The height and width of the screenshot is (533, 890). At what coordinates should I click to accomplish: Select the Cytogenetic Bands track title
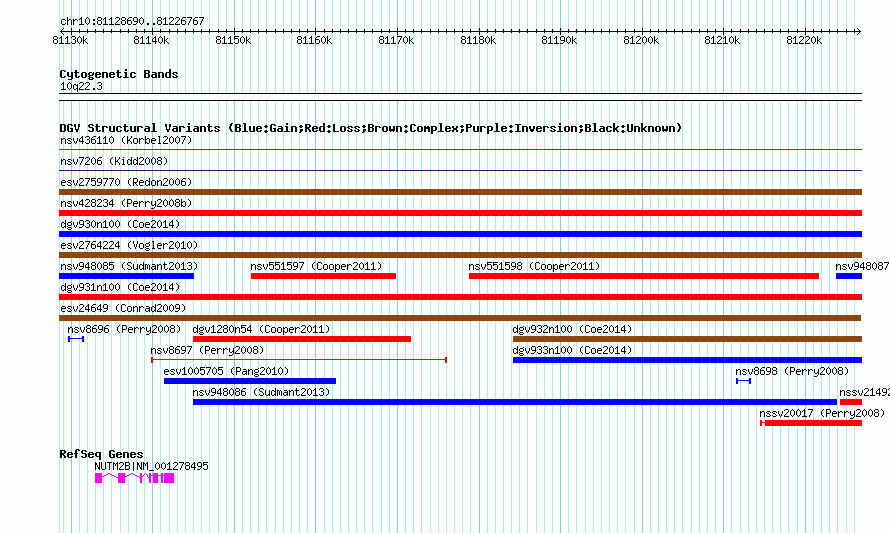[x=119, y=74]
